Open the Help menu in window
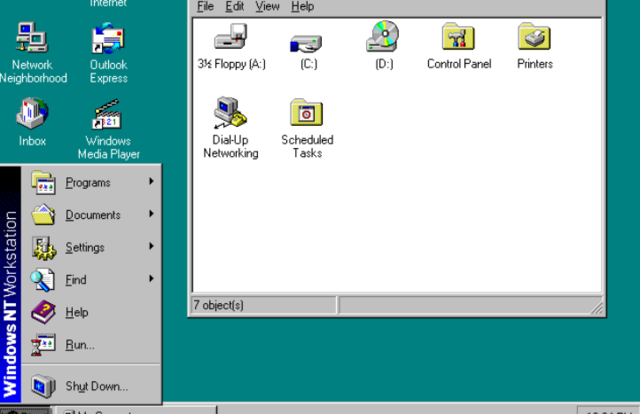Screen dimensions: 640x414 (302, 7)
